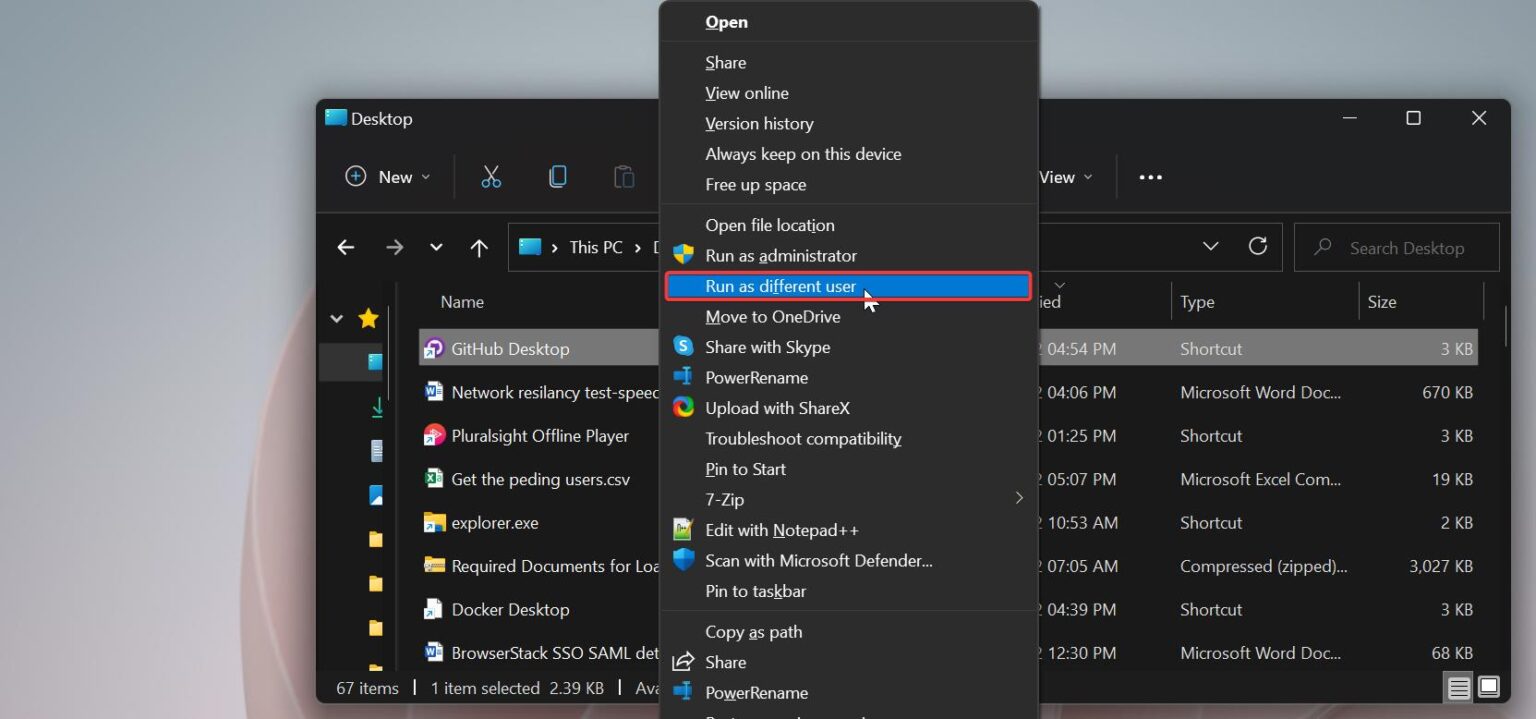The image size is (1536, 719).
Task: Click the up-one-level arrow icon
Action: [478, 247]
